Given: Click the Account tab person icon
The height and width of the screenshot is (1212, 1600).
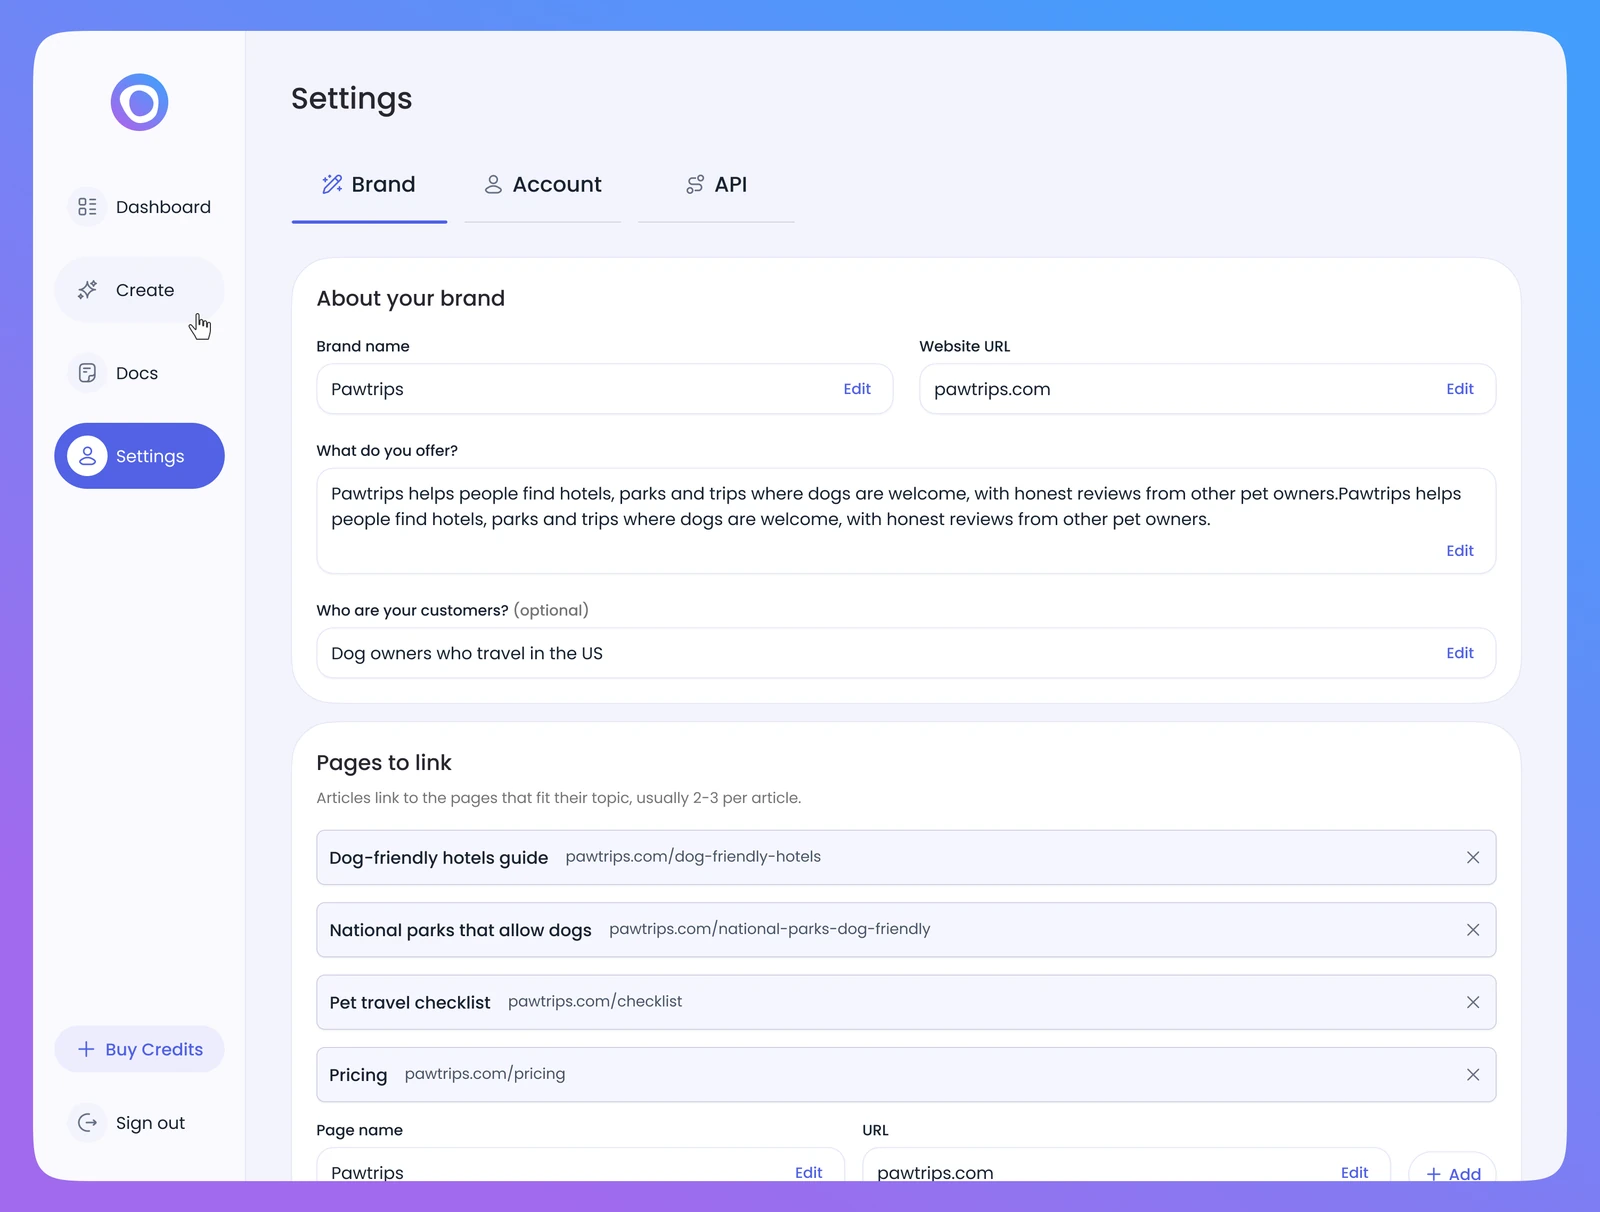Looking at the screenshot, I should (x=493, y=184).
